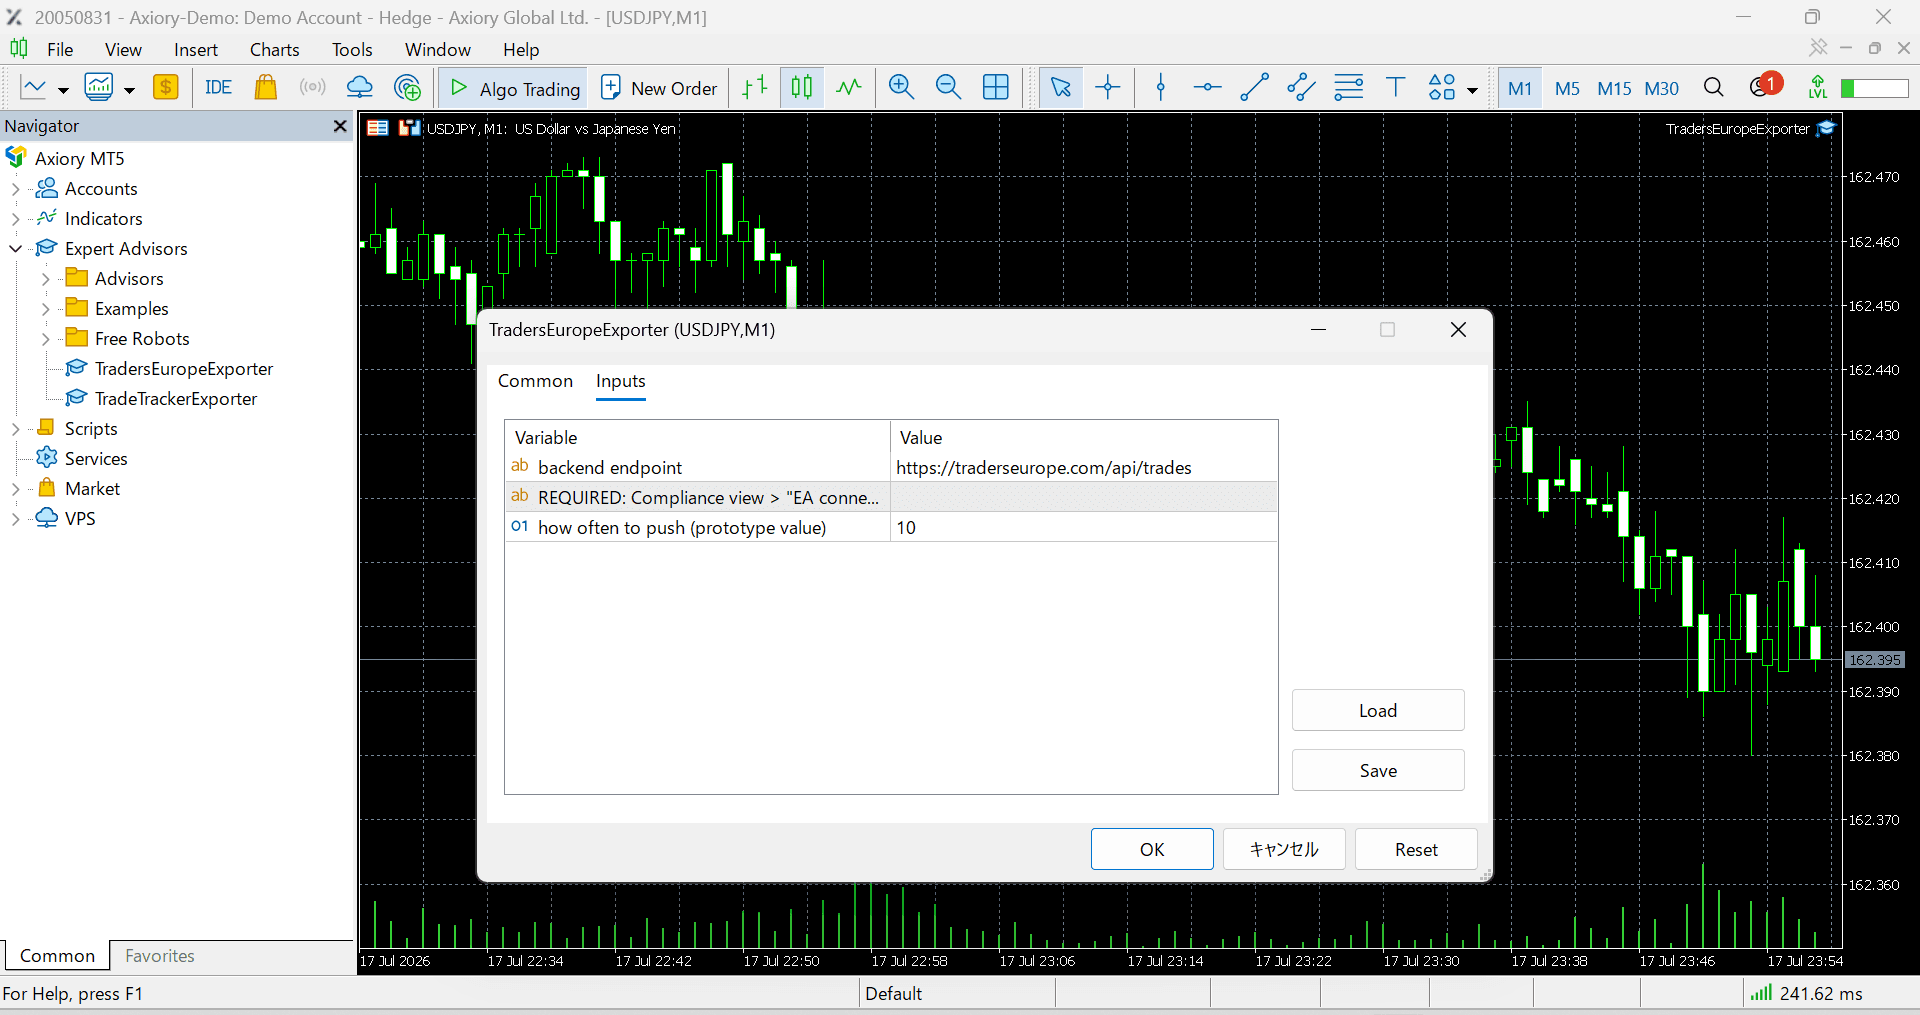Image resolution: width=1920 pixels, height=1015 pixels.
Task: Load an input preset file
Action: tap(1378, 710)
